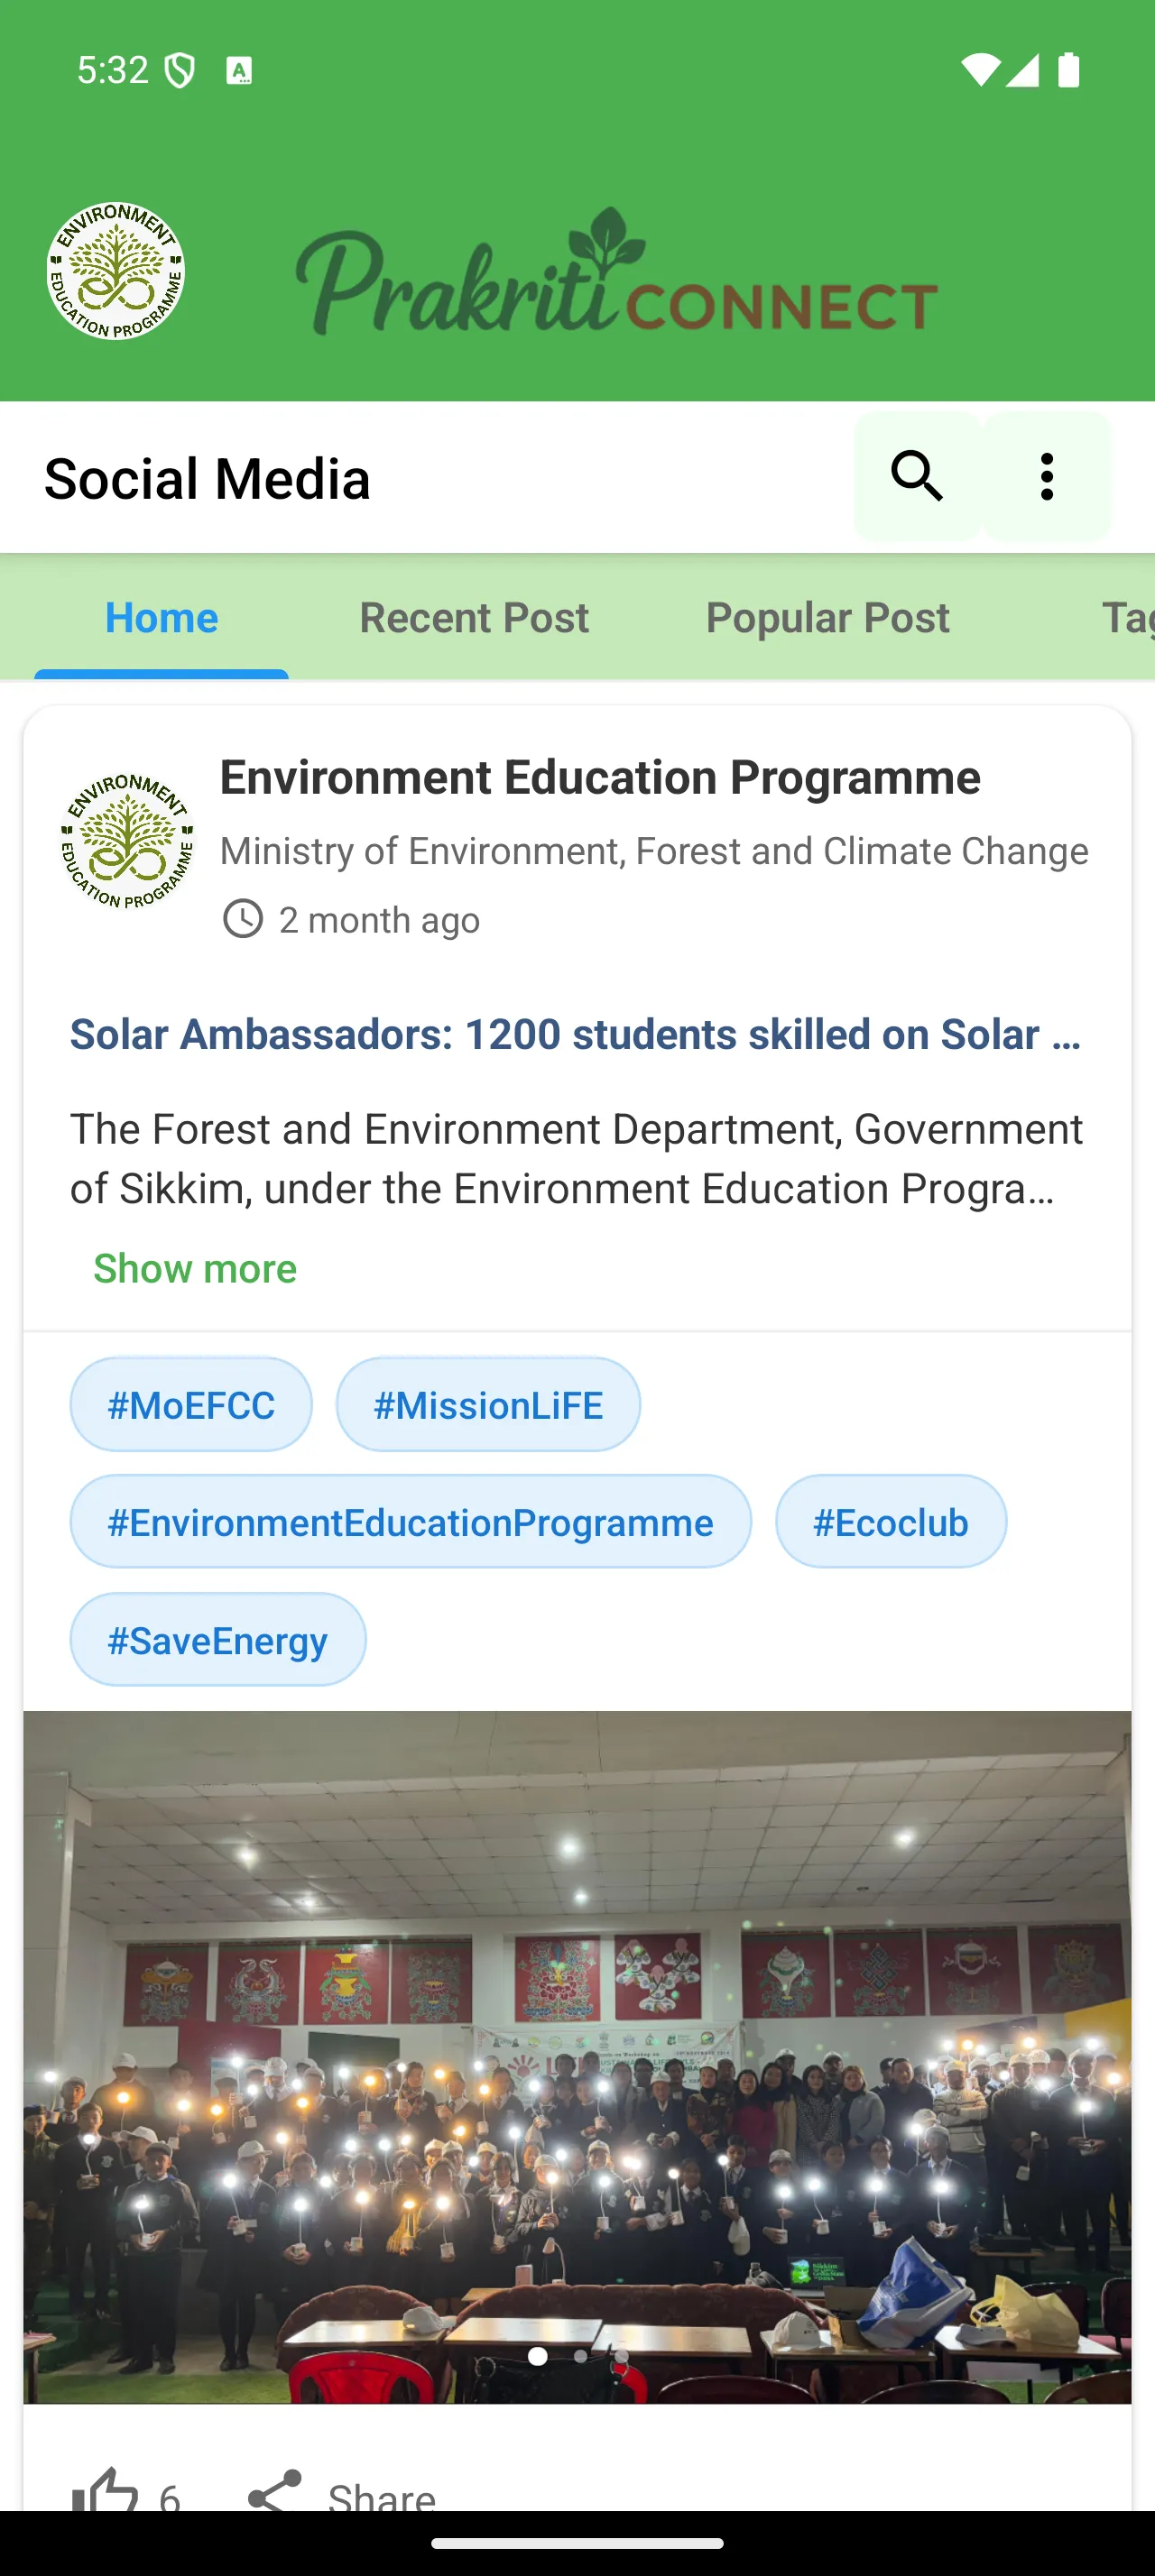Tap the #SaveEnergy hashtag chip
Viewport: 1155px width, 2576px height.
tap(218, 1640)
